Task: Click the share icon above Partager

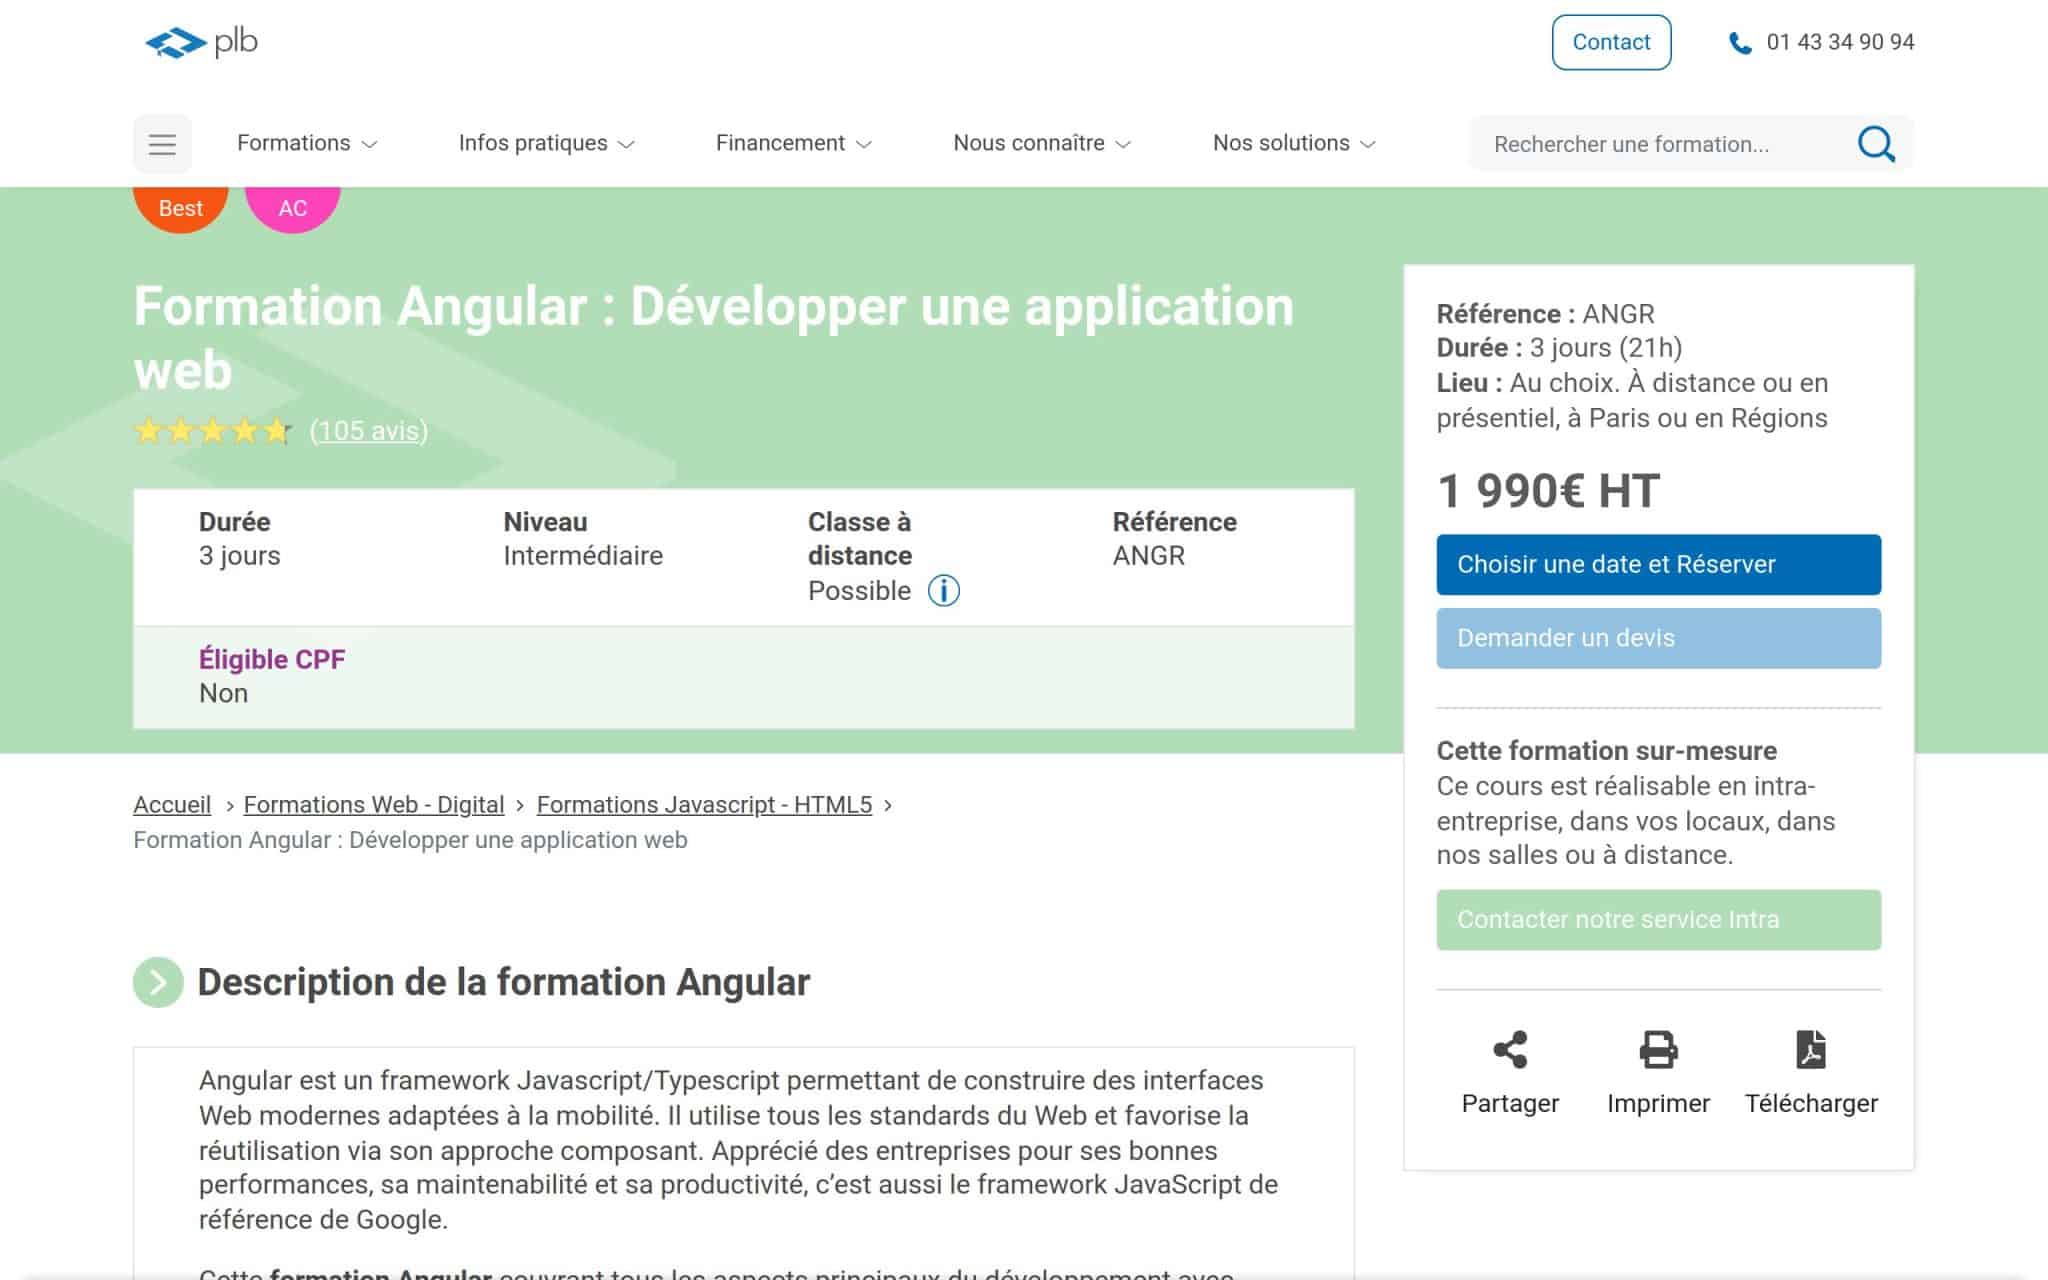Action: 1510,1050
